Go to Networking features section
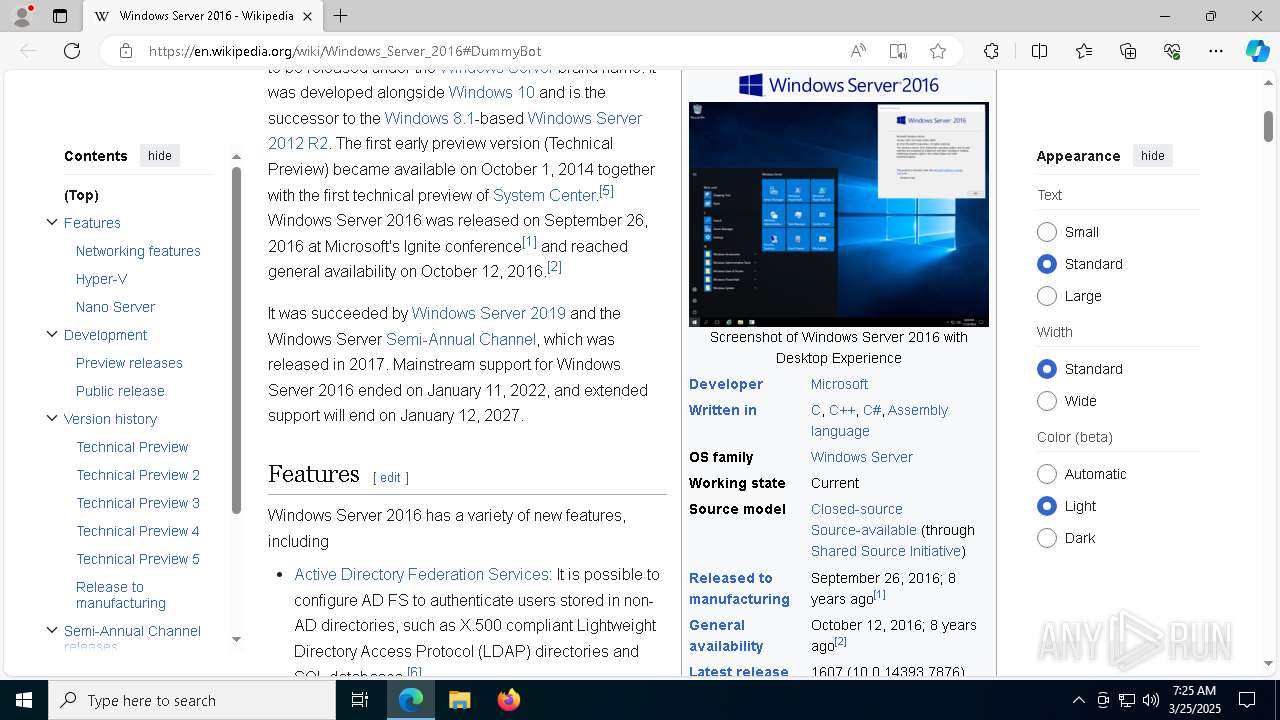1280x720 pixels. coord(138,251)
